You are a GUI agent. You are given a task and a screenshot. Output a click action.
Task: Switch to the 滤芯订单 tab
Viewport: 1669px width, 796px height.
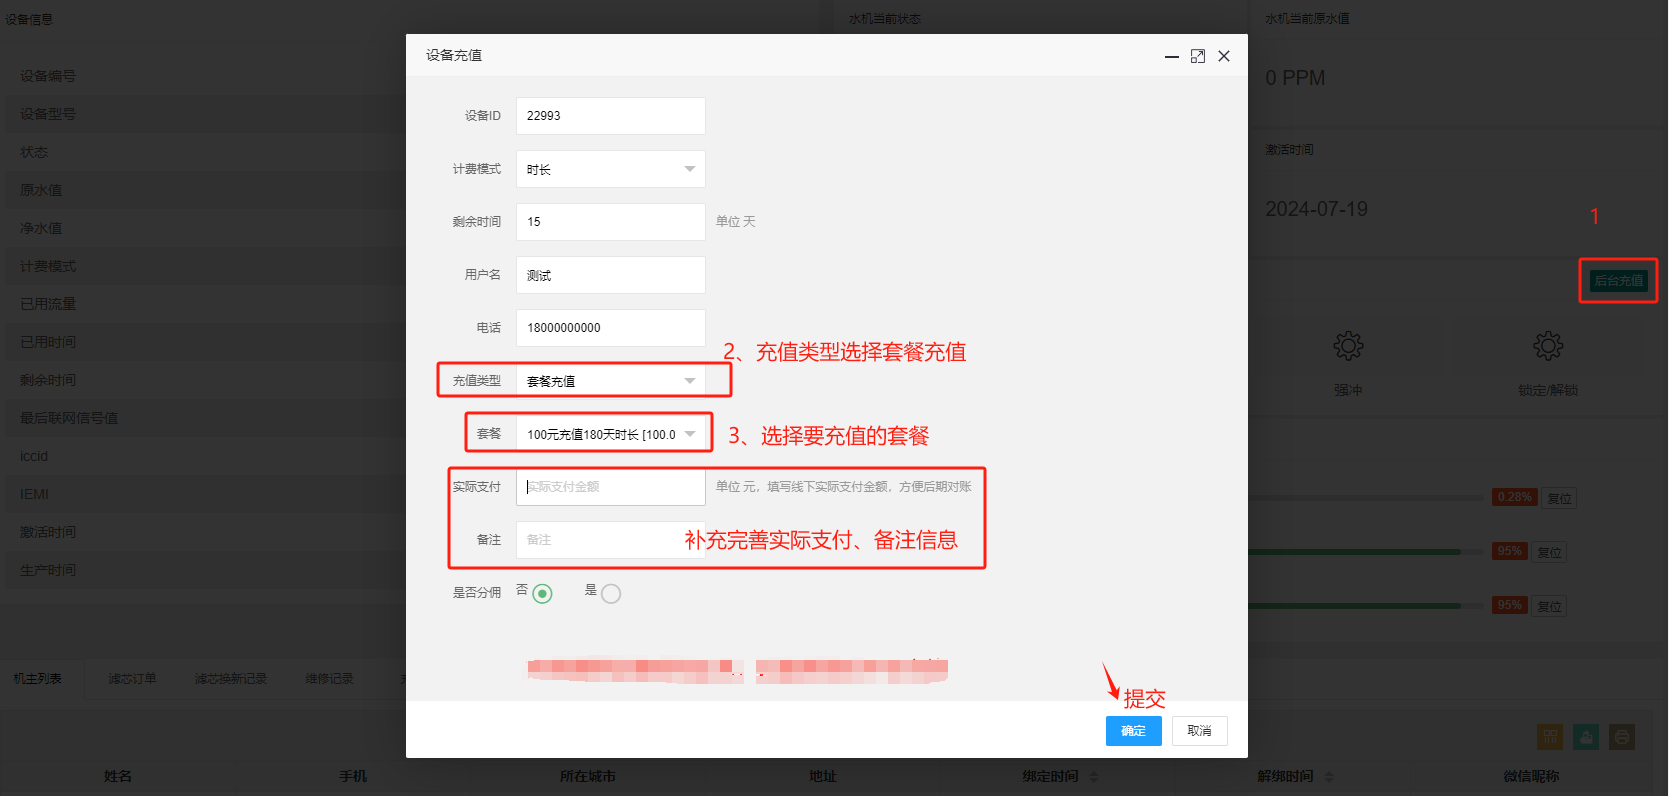tap(132, 679)
